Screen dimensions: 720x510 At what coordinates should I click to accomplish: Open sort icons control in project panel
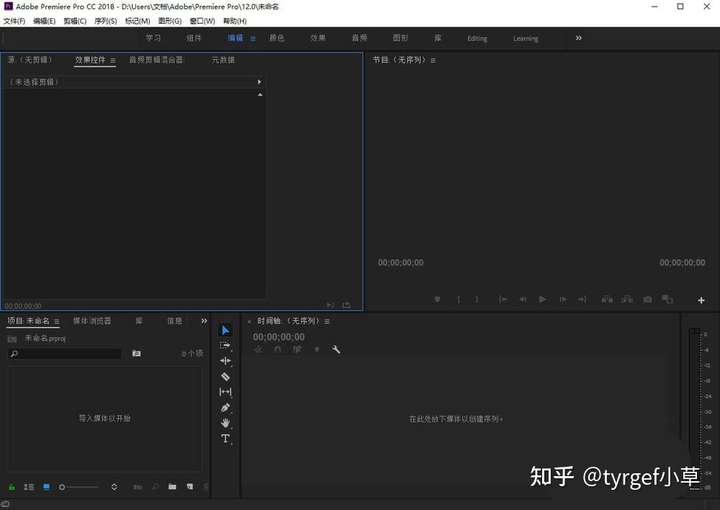114,487
